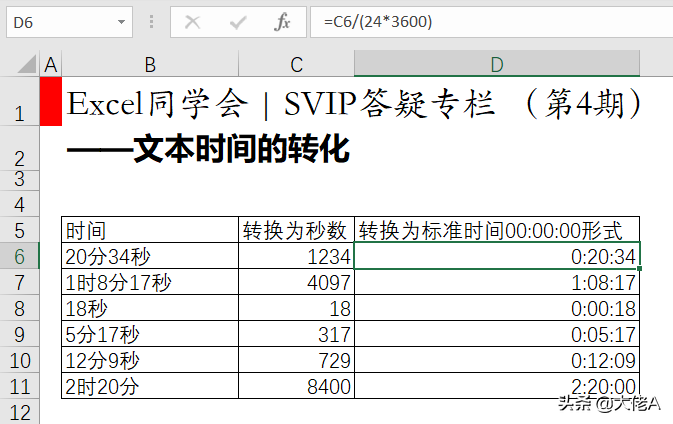This screenshot has width=673, height=424.
Task: Select row 6 header
Action: [x=19, y=256]
